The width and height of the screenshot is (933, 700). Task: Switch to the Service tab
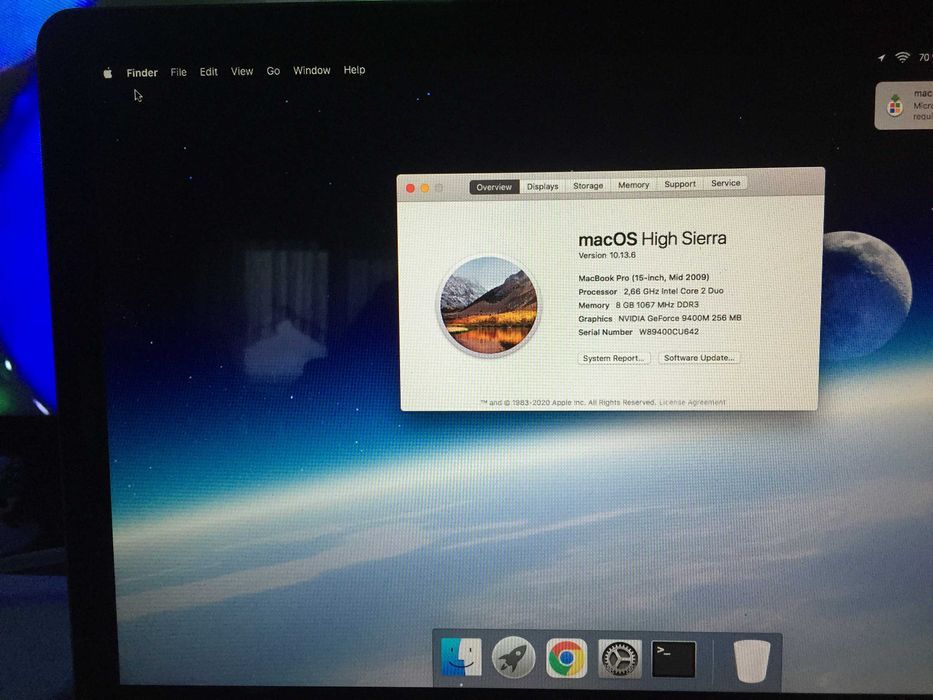(x=725, y=183)
